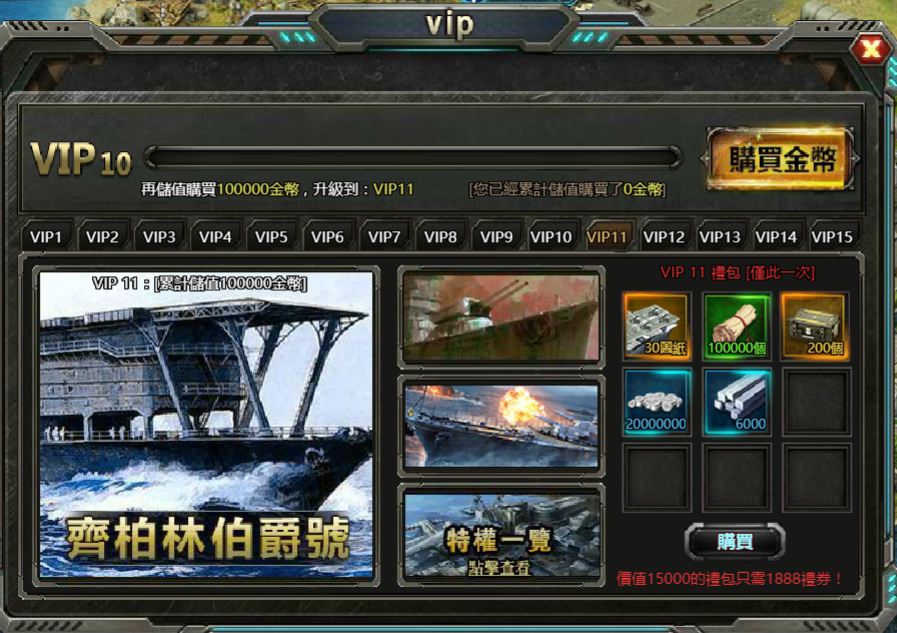The width and height of the screenshot is (897, 633).
Task: Switch to the VIP12 tab
Action: point(664,237)
